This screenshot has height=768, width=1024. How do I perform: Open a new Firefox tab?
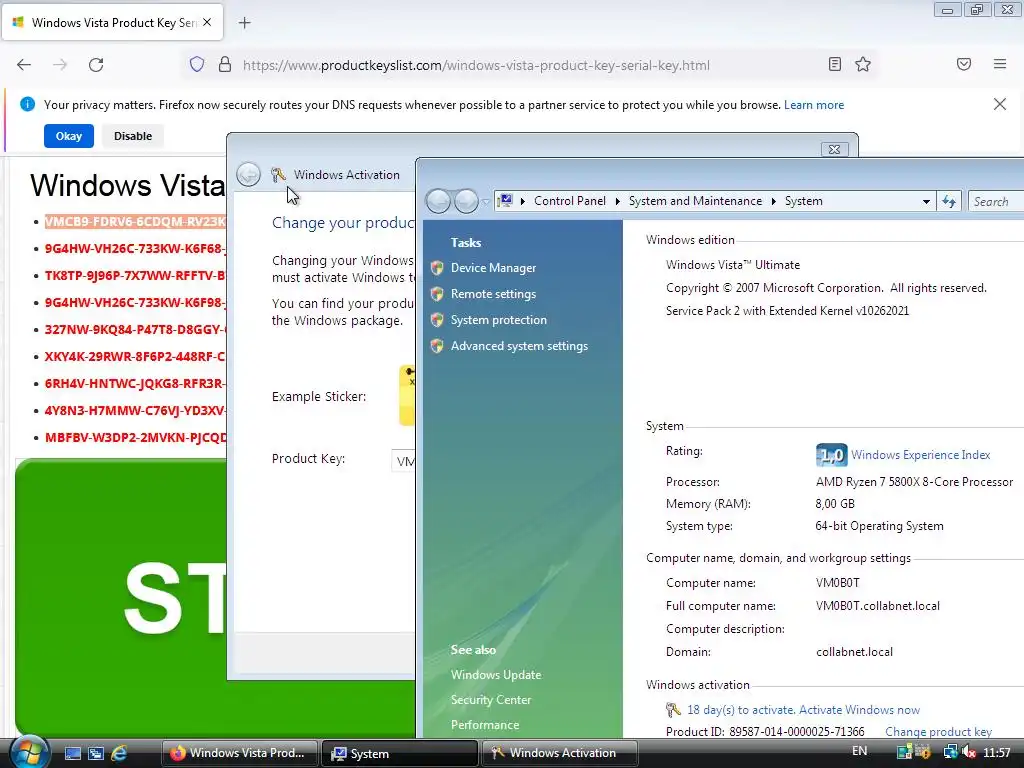[x=244, y=23]
